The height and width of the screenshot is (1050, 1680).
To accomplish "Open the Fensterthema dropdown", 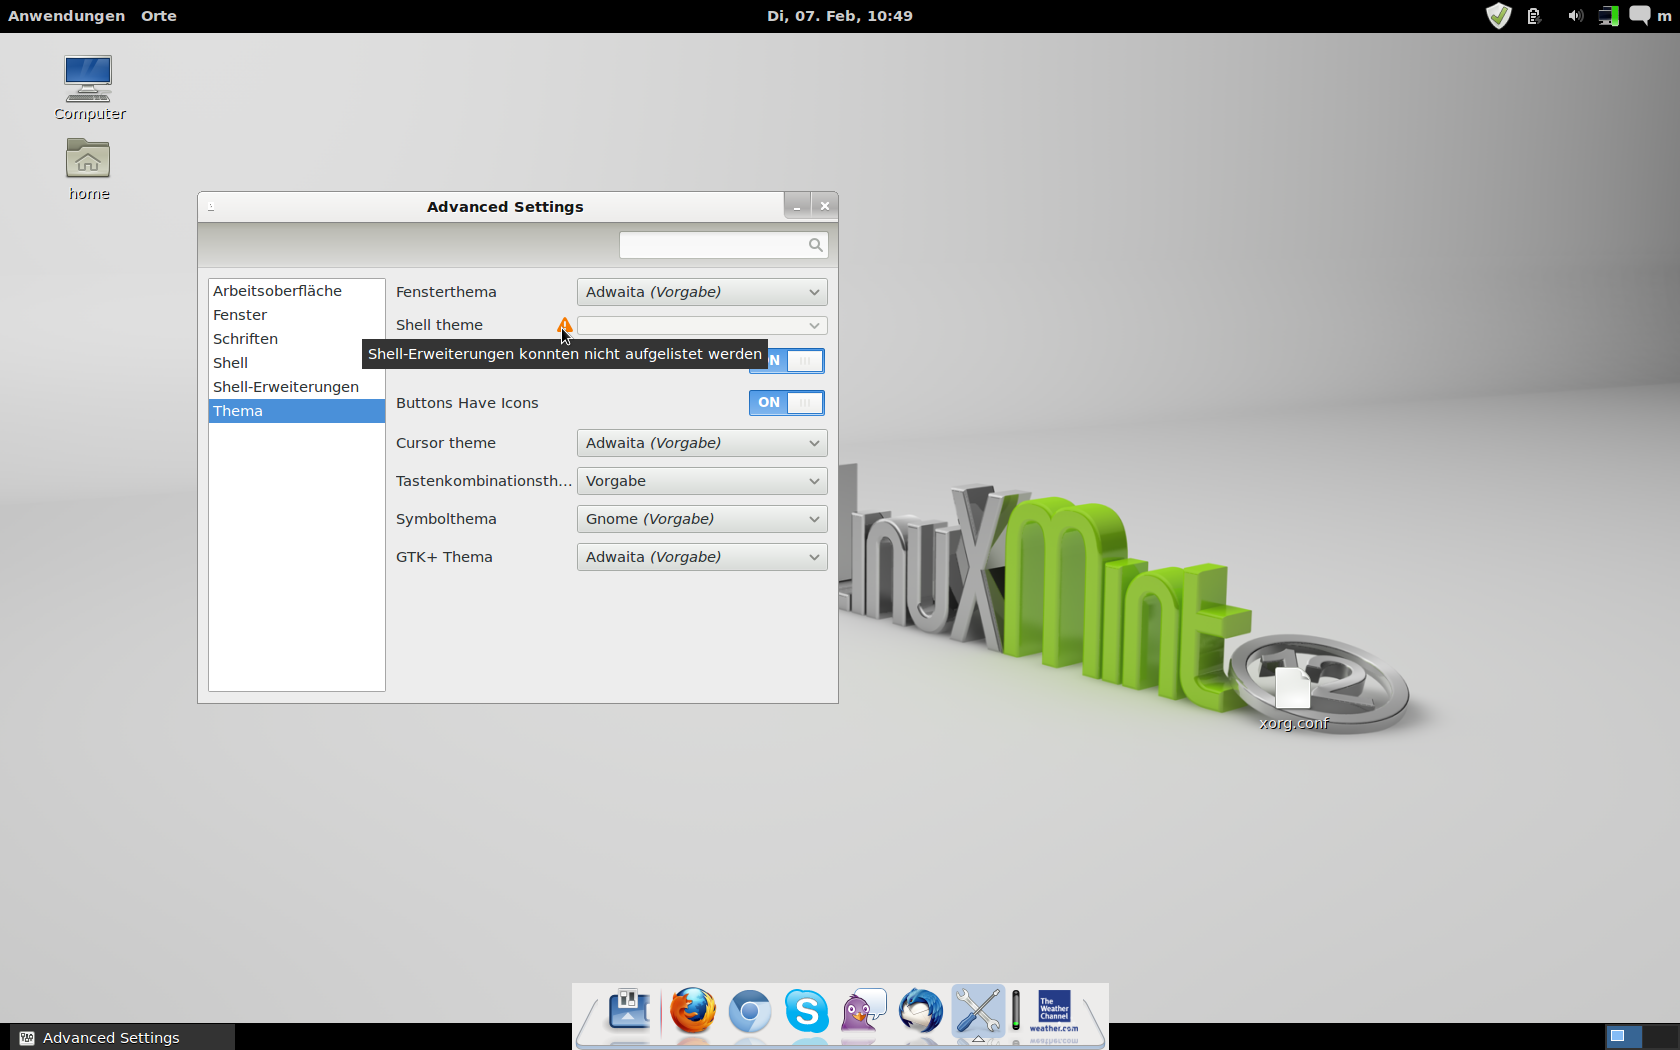I will click(702, 292).
